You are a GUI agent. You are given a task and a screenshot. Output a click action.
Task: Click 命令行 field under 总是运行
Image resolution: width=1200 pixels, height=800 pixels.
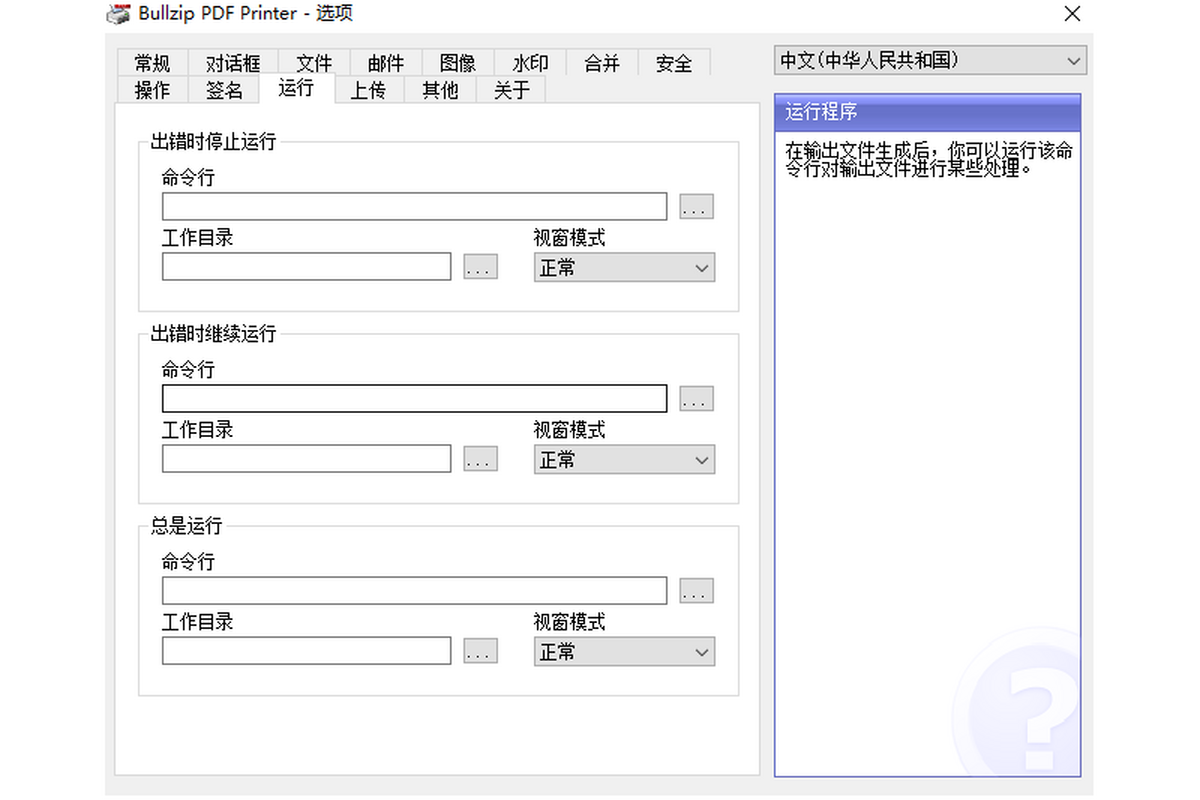[414, 590]
